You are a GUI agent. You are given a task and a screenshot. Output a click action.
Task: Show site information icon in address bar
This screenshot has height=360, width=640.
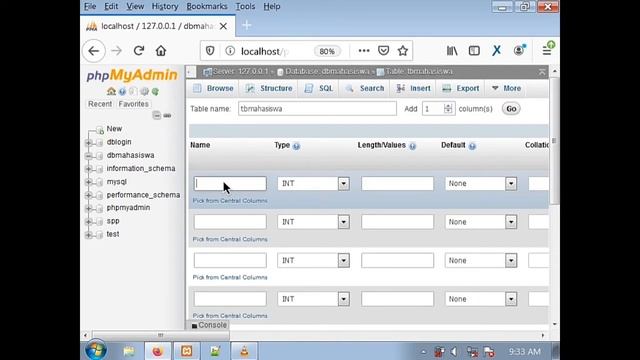pyautogui.click(x=230, y=51)
